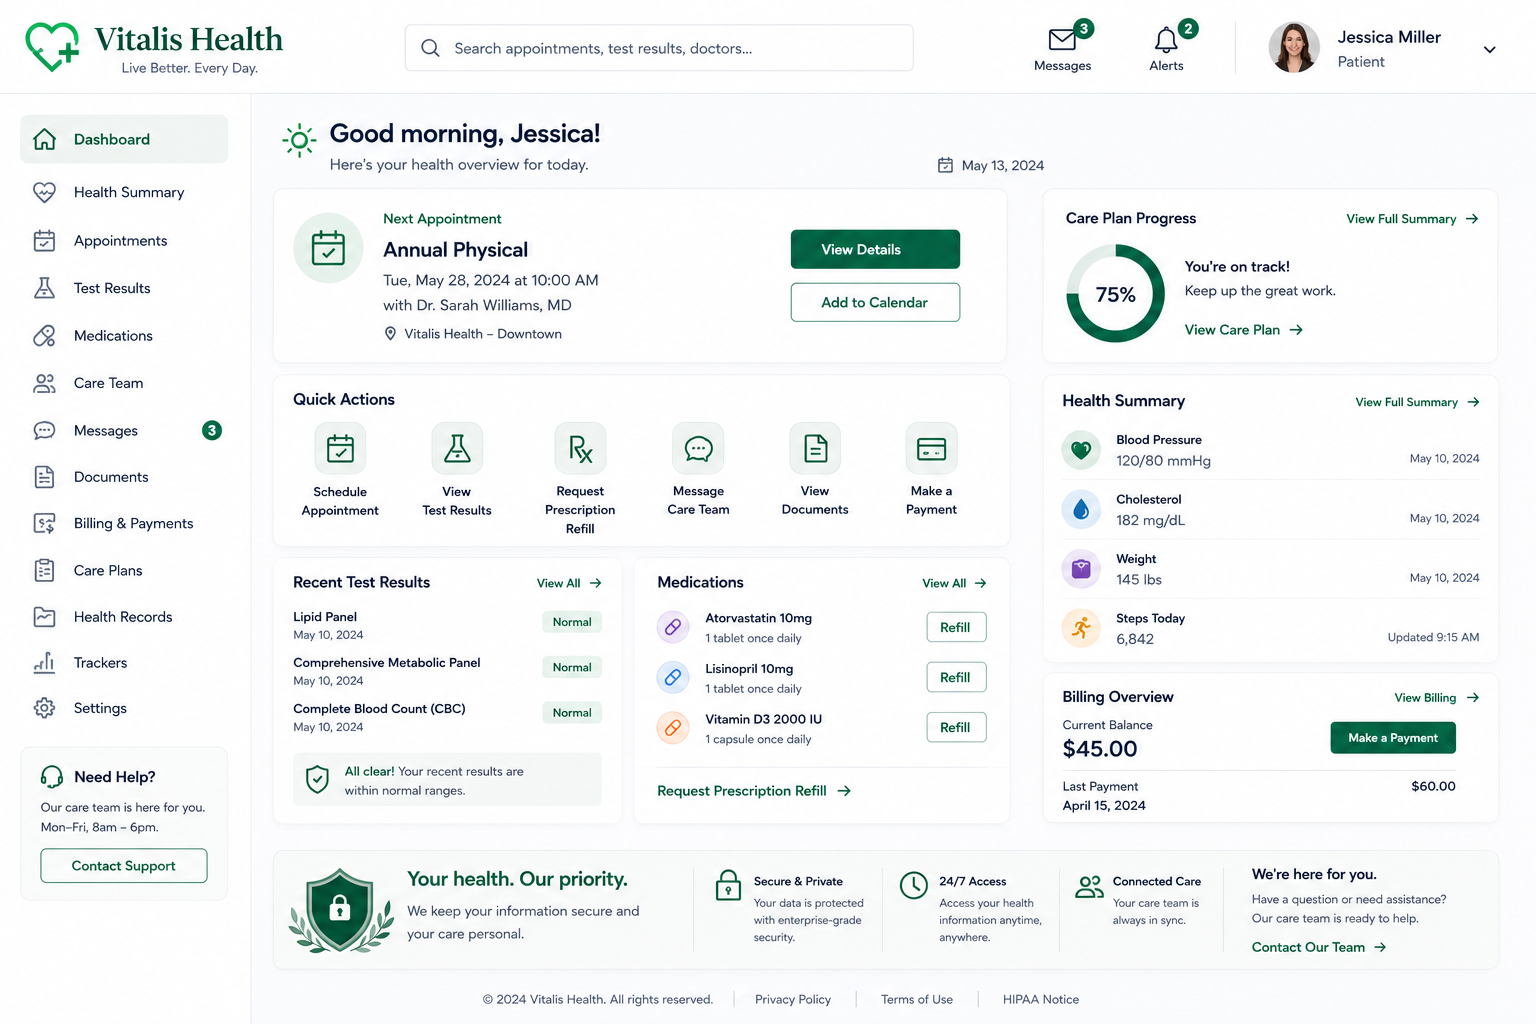This screenshot has height=1024, width=1536.
Task: Open Settings in the sidebar
Action: click(x=124, y=708)
